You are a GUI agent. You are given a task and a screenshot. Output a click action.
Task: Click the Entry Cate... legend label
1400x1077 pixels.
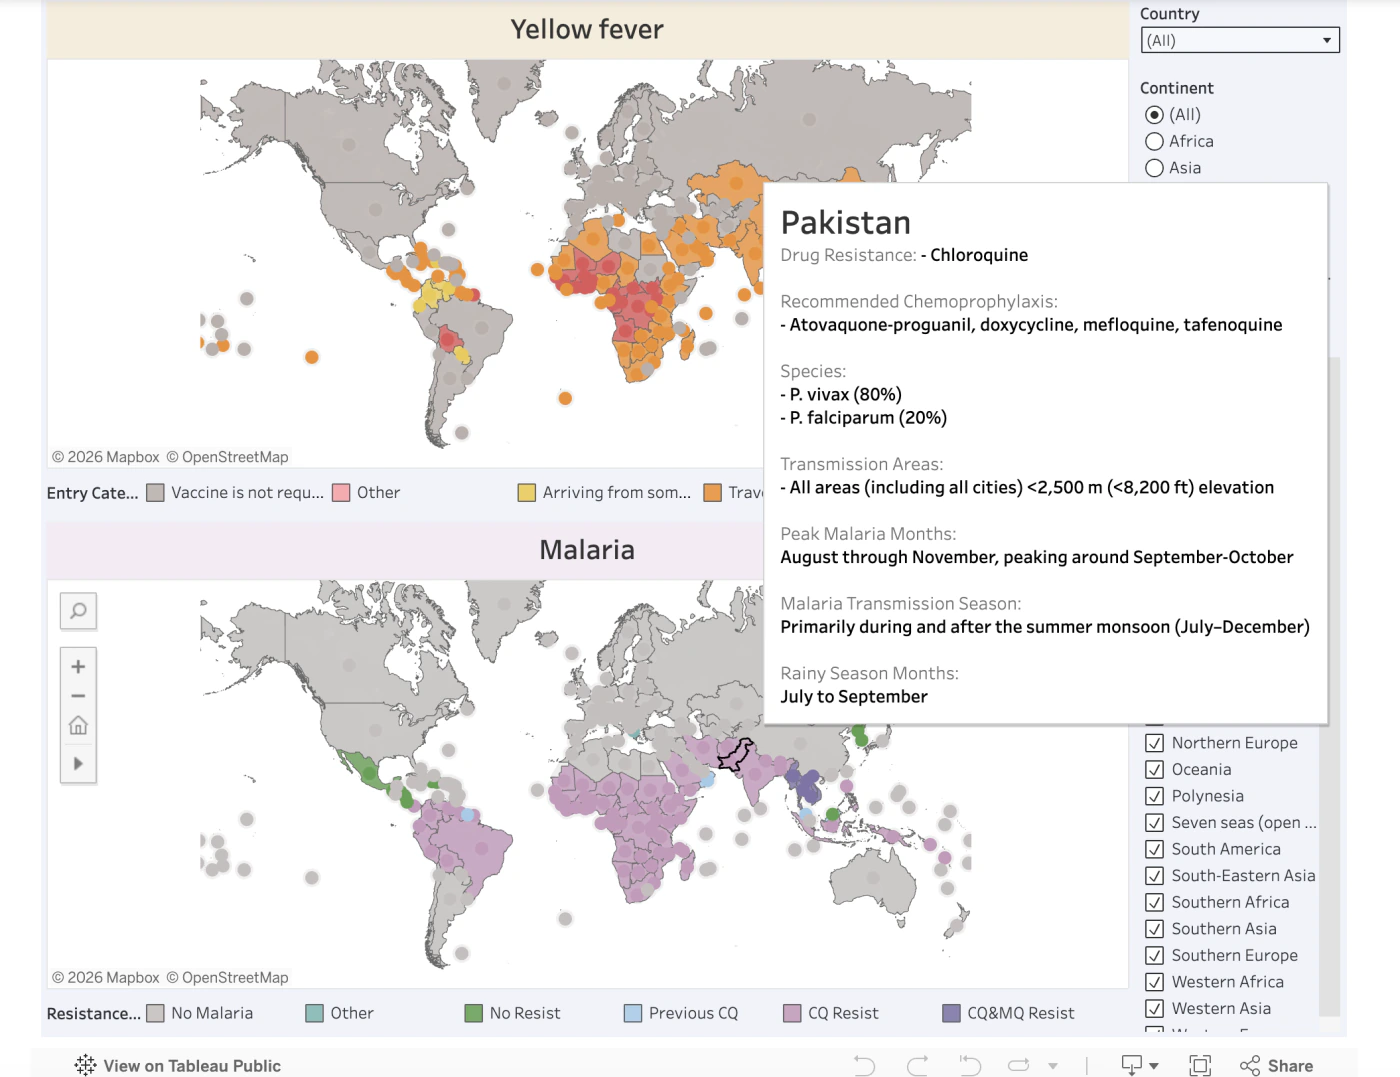pos(92,493)
